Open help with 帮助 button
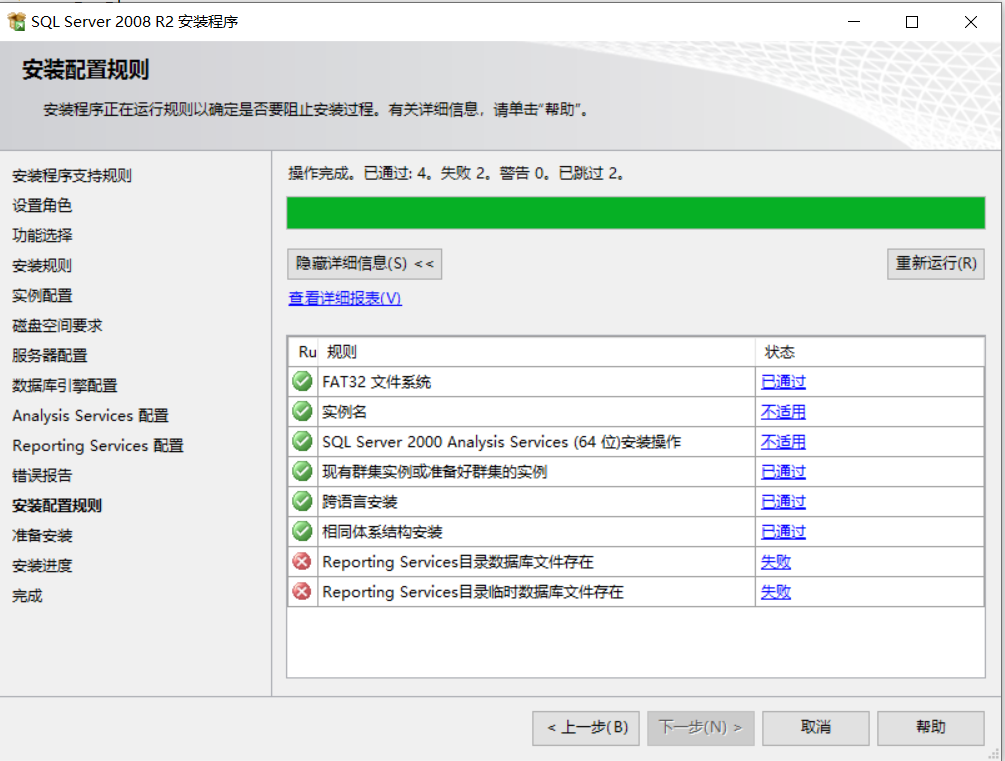Viewport: 1005px width, 761px height. click(x=931, y=728)
